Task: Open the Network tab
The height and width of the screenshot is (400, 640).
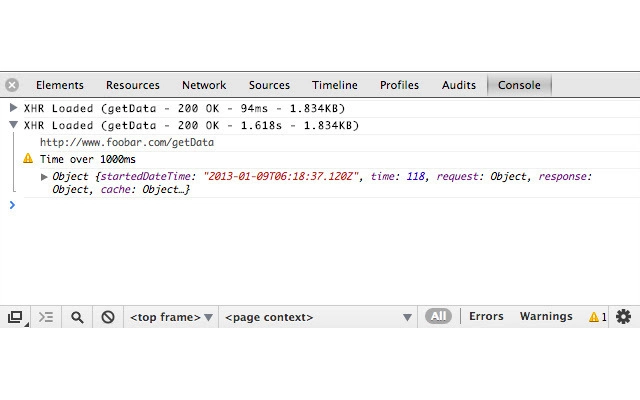Action: [x=204, y=85]
